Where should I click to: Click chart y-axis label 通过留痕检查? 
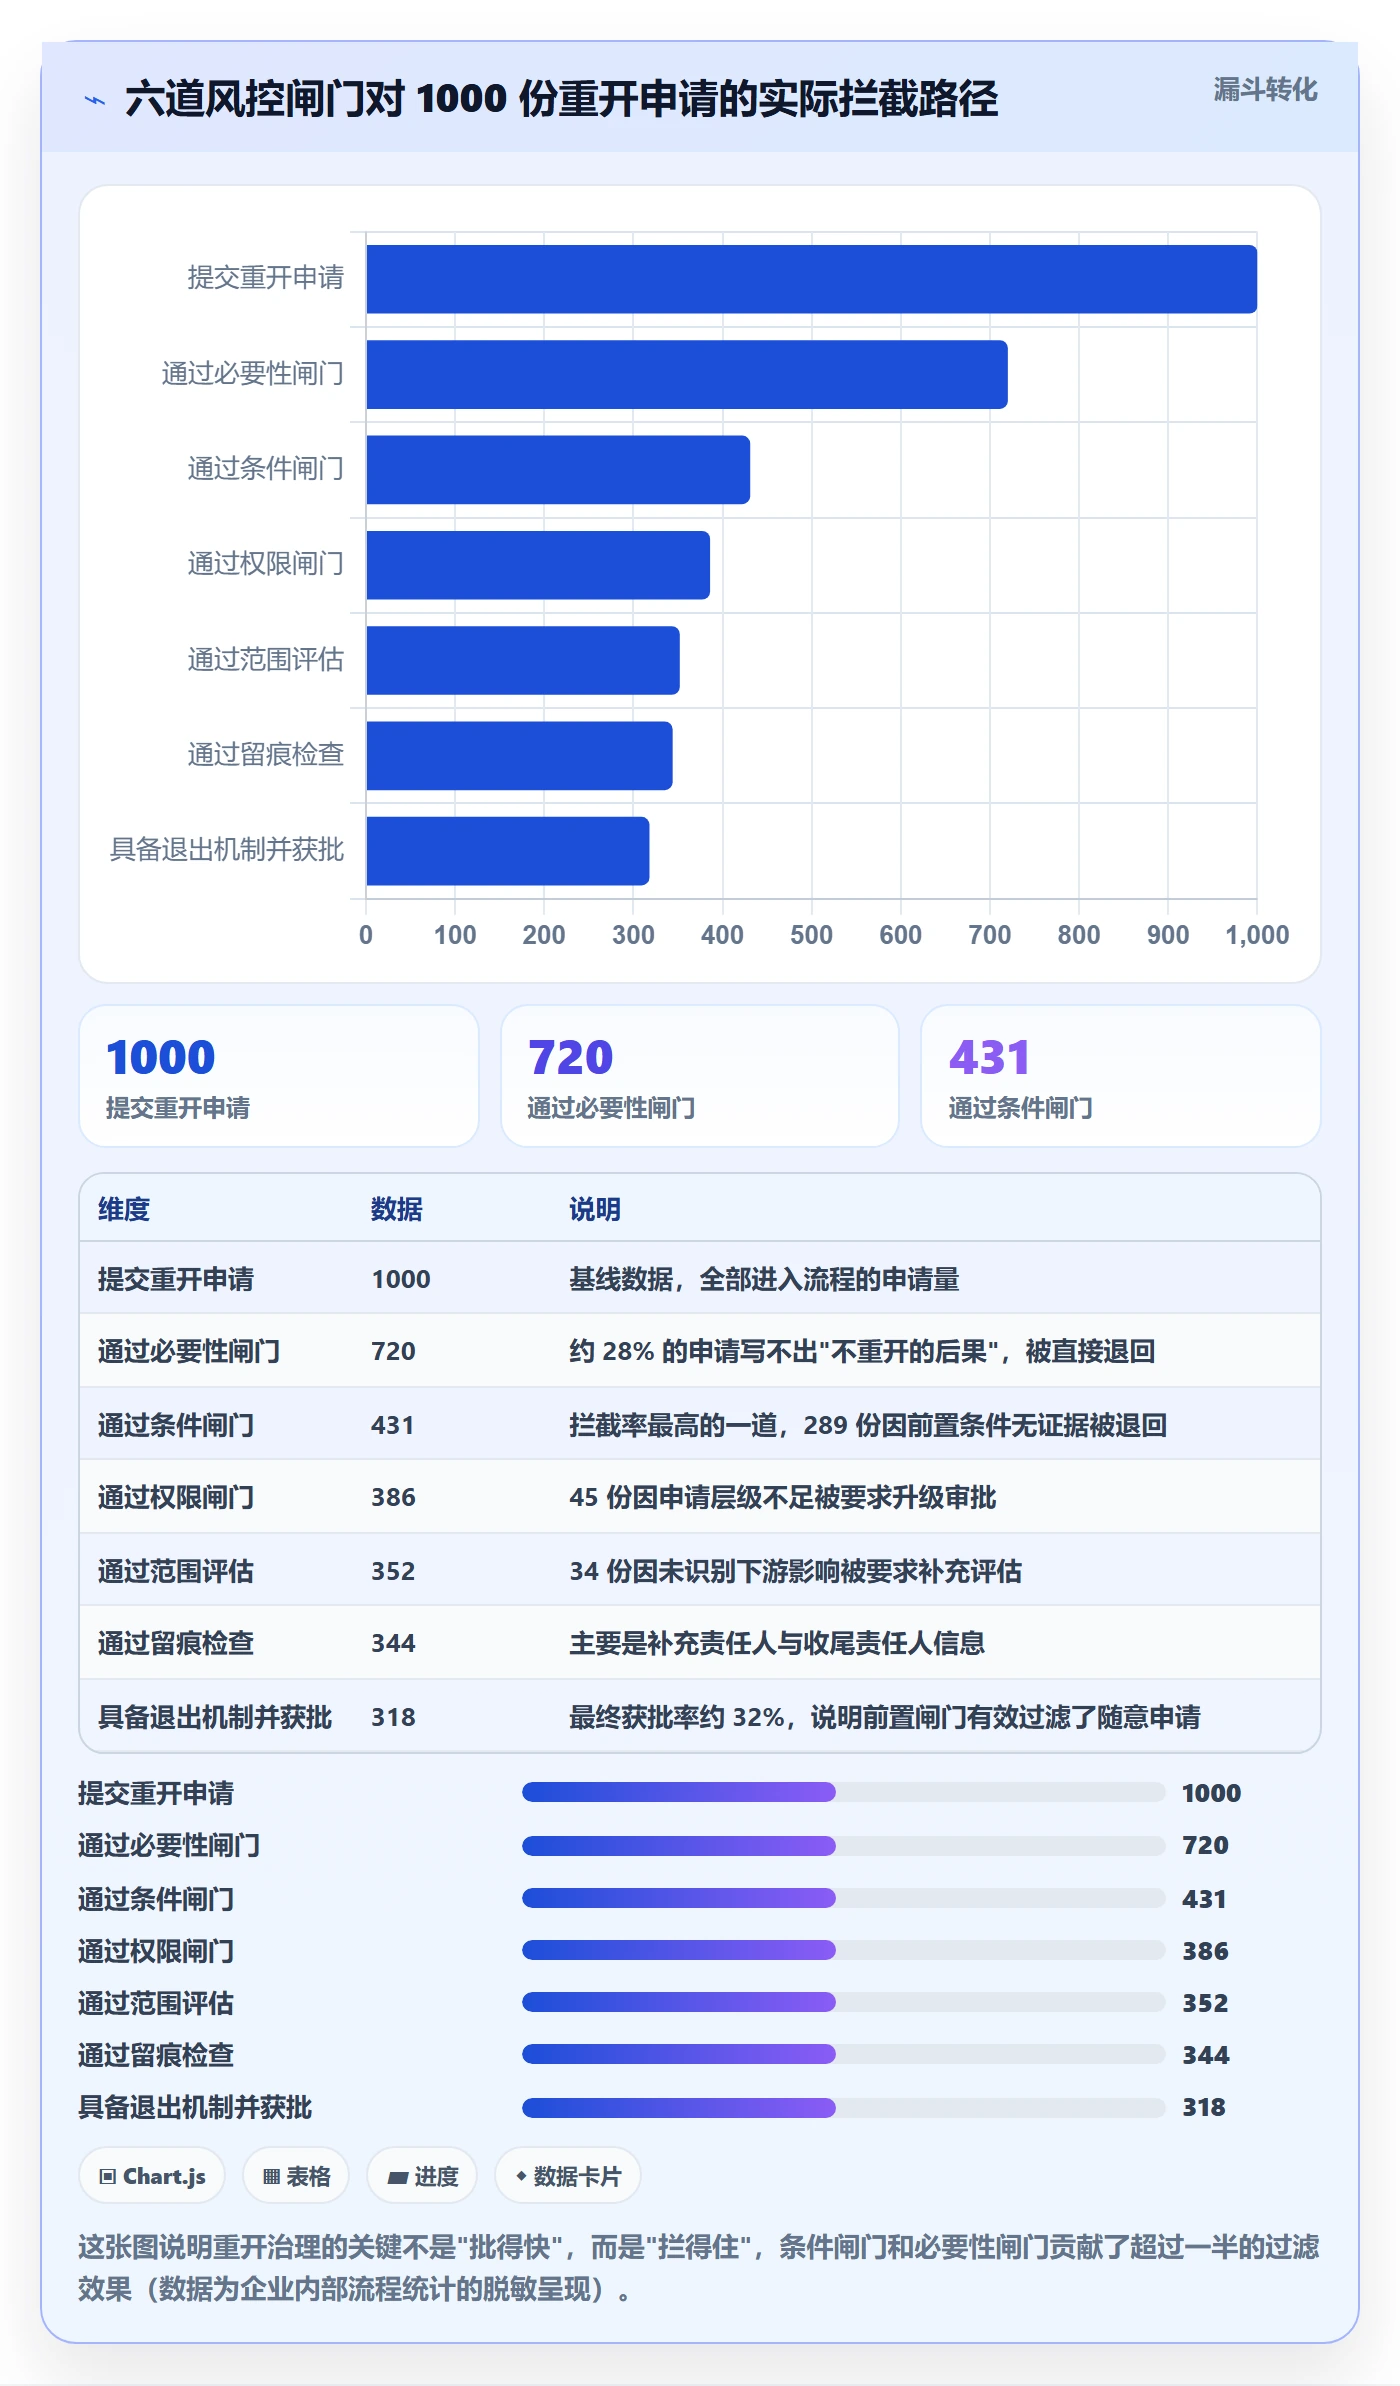[266, 754]
